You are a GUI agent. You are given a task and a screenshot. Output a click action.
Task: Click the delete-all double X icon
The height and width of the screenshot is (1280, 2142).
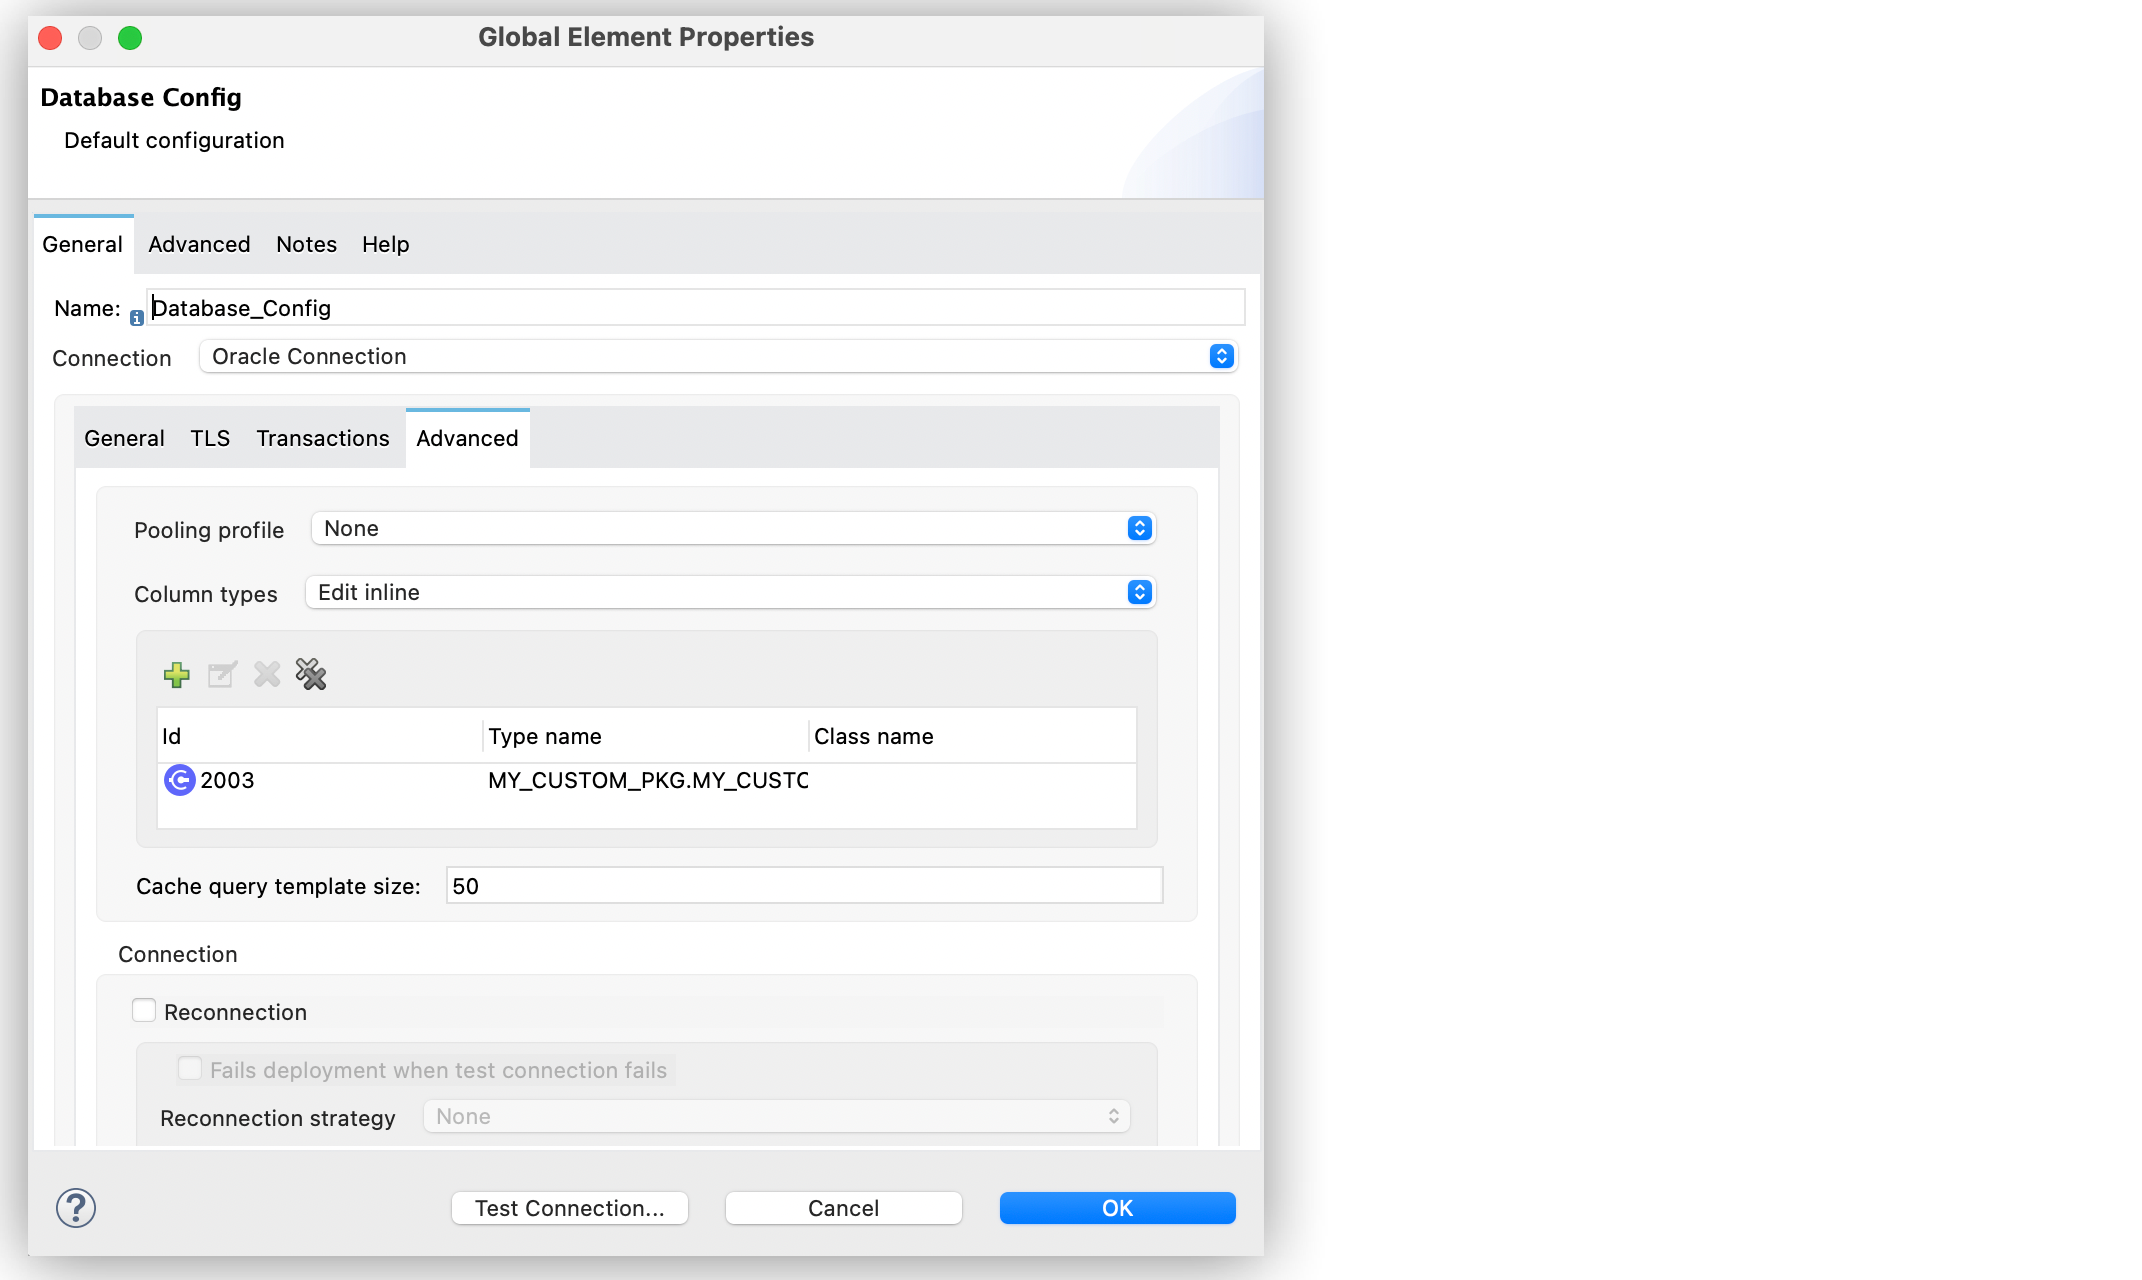click(x=310, y=675)
